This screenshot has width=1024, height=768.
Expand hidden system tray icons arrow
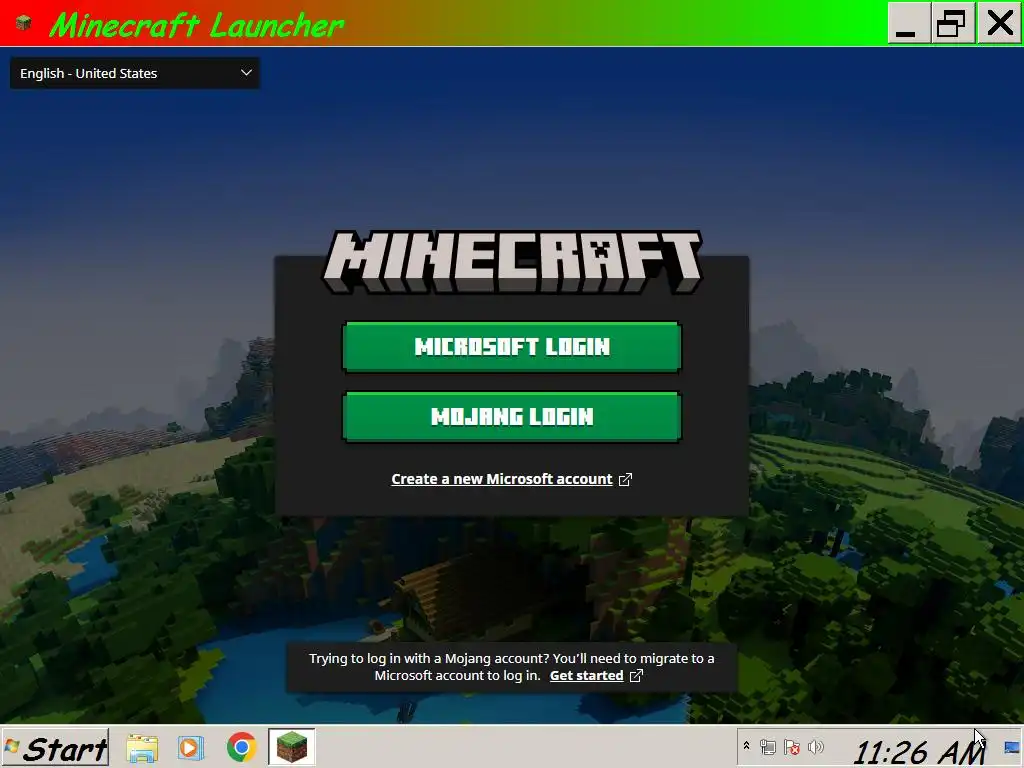746,746
